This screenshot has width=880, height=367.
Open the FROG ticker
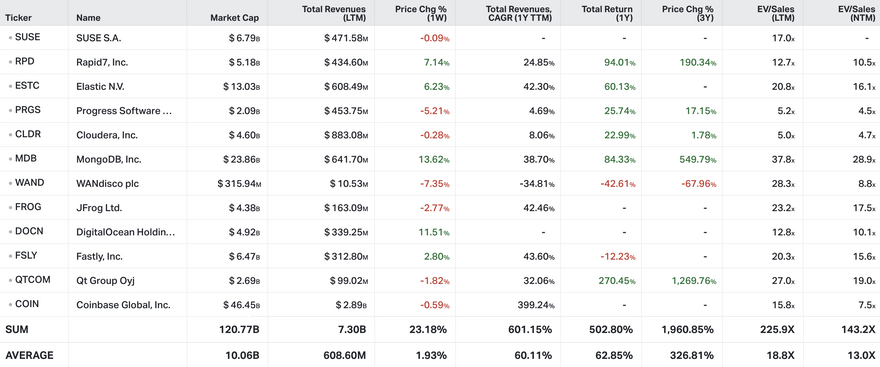[x=28, y=207]
